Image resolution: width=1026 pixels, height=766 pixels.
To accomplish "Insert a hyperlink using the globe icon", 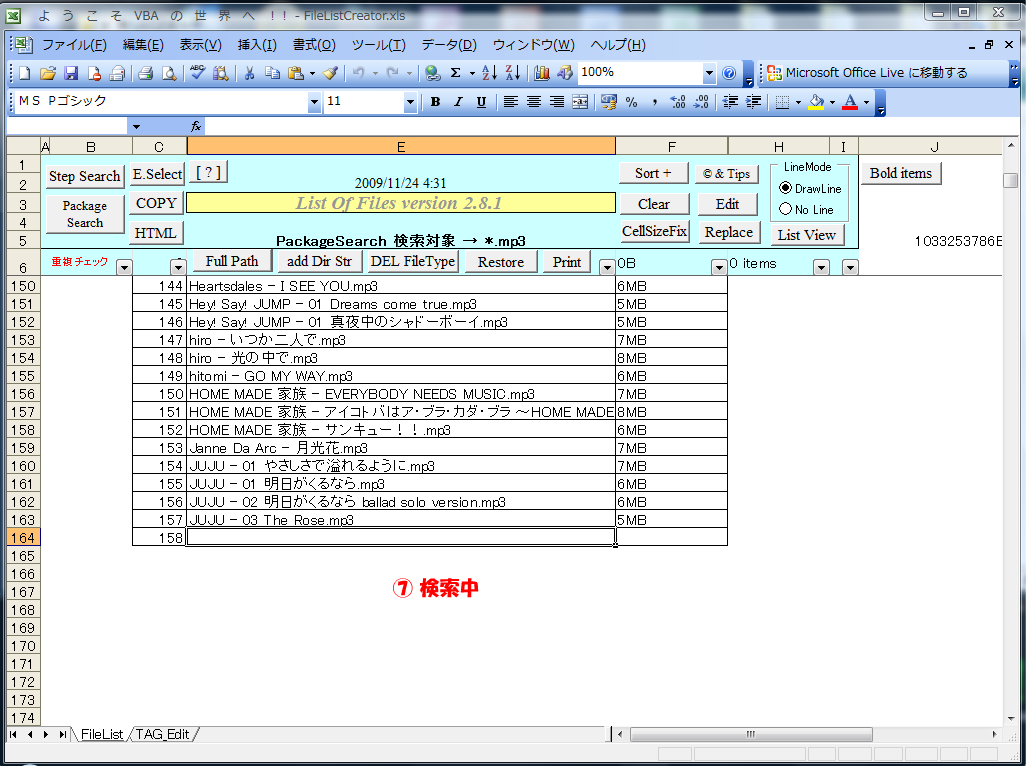I will pos(432,73).
